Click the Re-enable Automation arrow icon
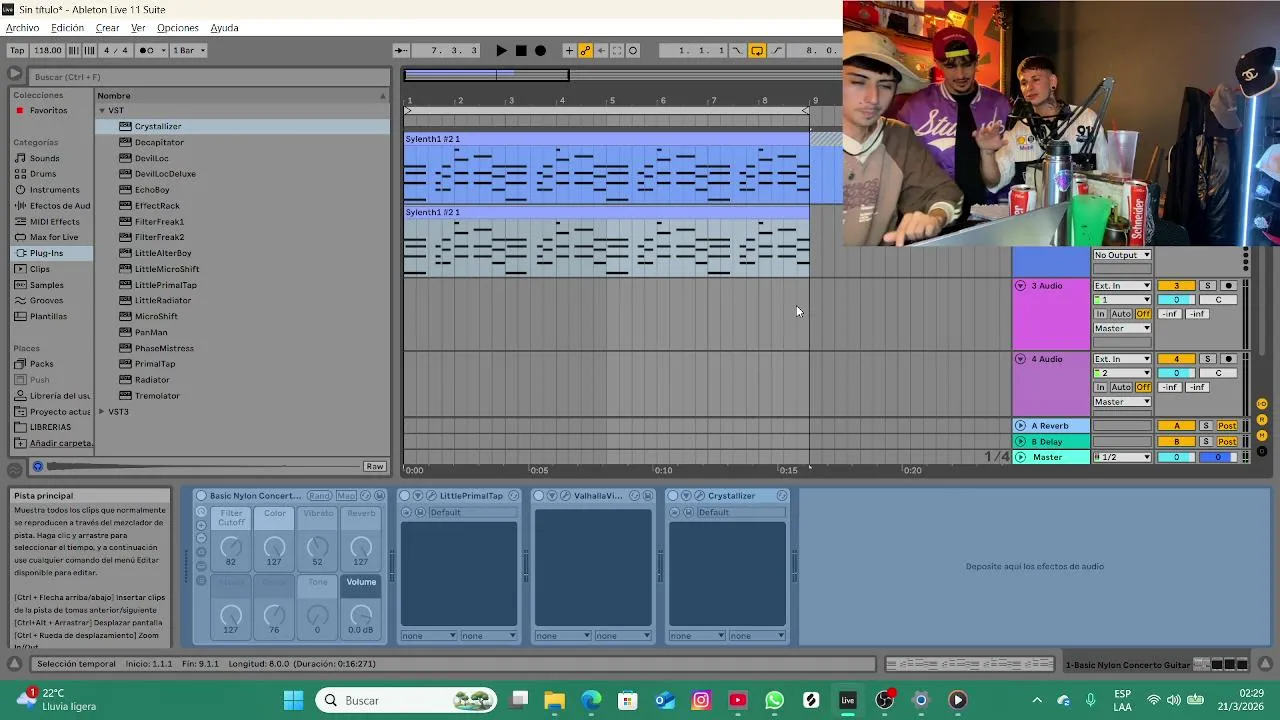Screen dimensions: 1280x720 [601, 50]
